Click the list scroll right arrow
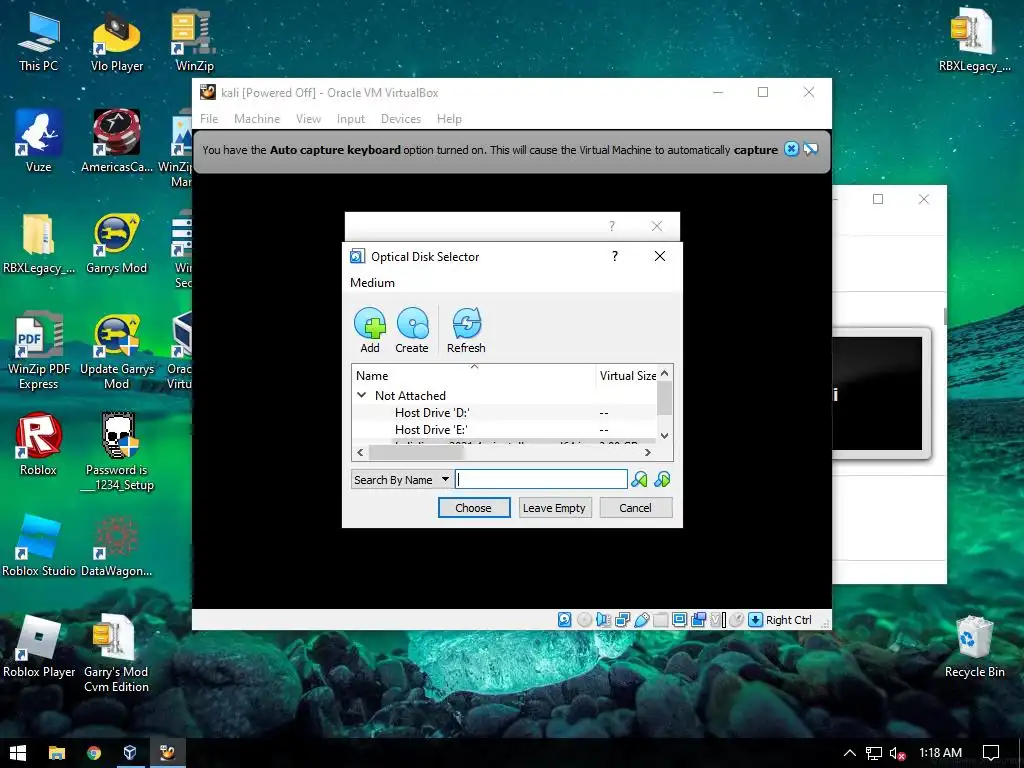This screenshot has width=1024, height=768. click(x=647, y=452)
